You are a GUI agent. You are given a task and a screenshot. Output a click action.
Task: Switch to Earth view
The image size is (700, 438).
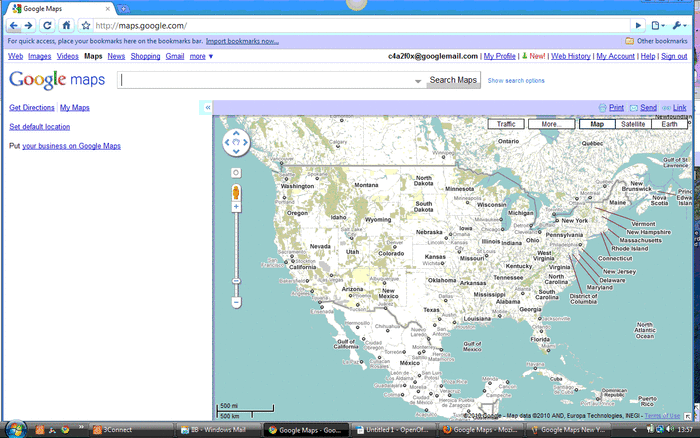point(669,124)
